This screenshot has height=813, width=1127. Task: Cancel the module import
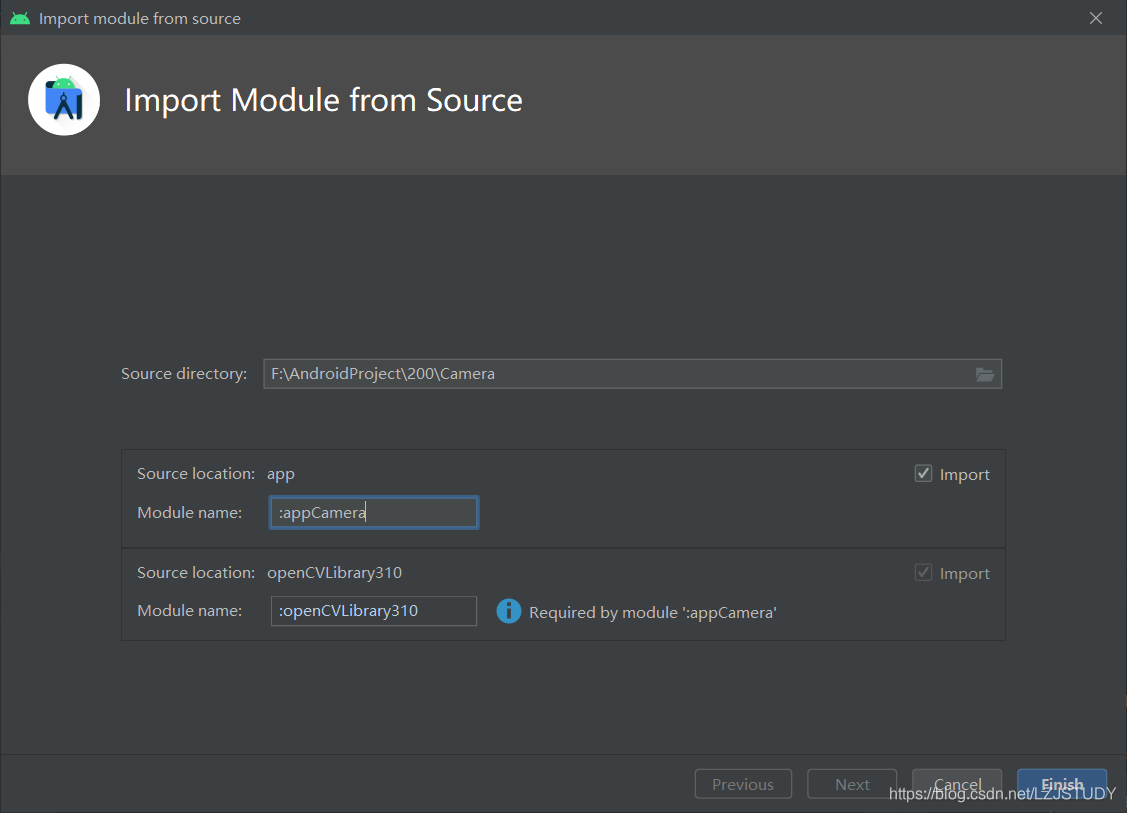[x=957, y=784]
